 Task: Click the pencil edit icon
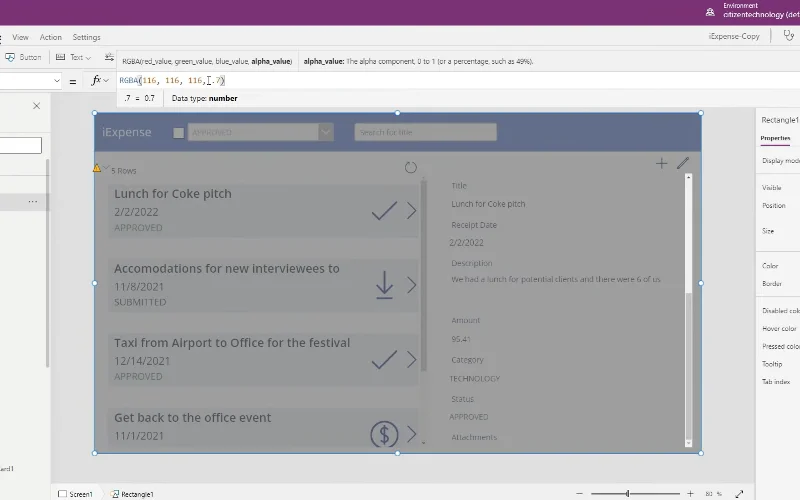click(683, 163)
